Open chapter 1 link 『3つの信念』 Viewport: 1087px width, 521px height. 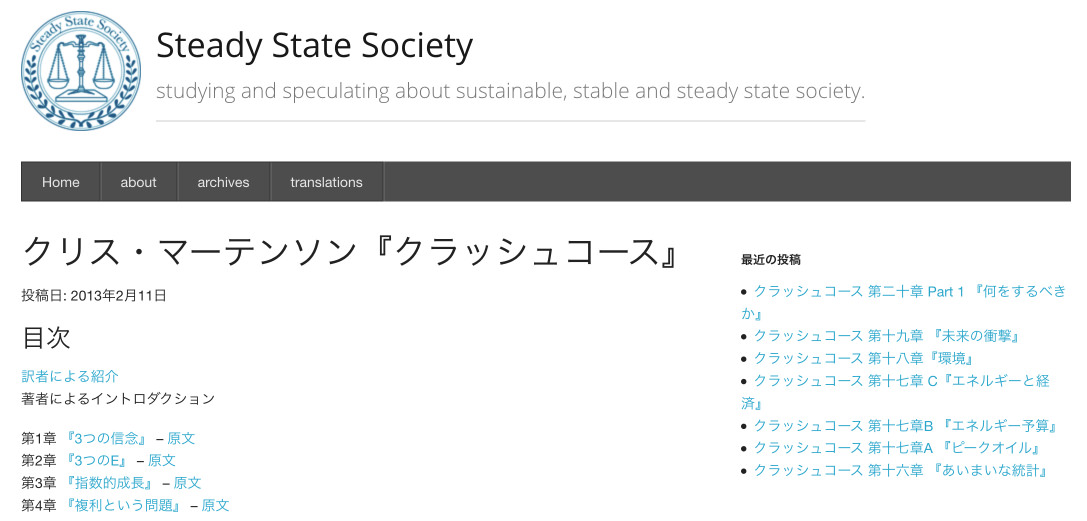tap(106, 439)
